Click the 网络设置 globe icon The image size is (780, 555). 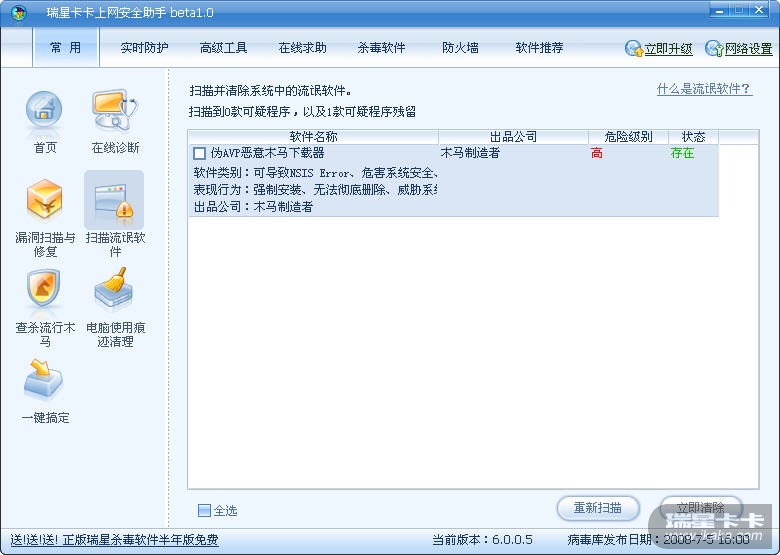pyautogui.click(x=714, y=48)
